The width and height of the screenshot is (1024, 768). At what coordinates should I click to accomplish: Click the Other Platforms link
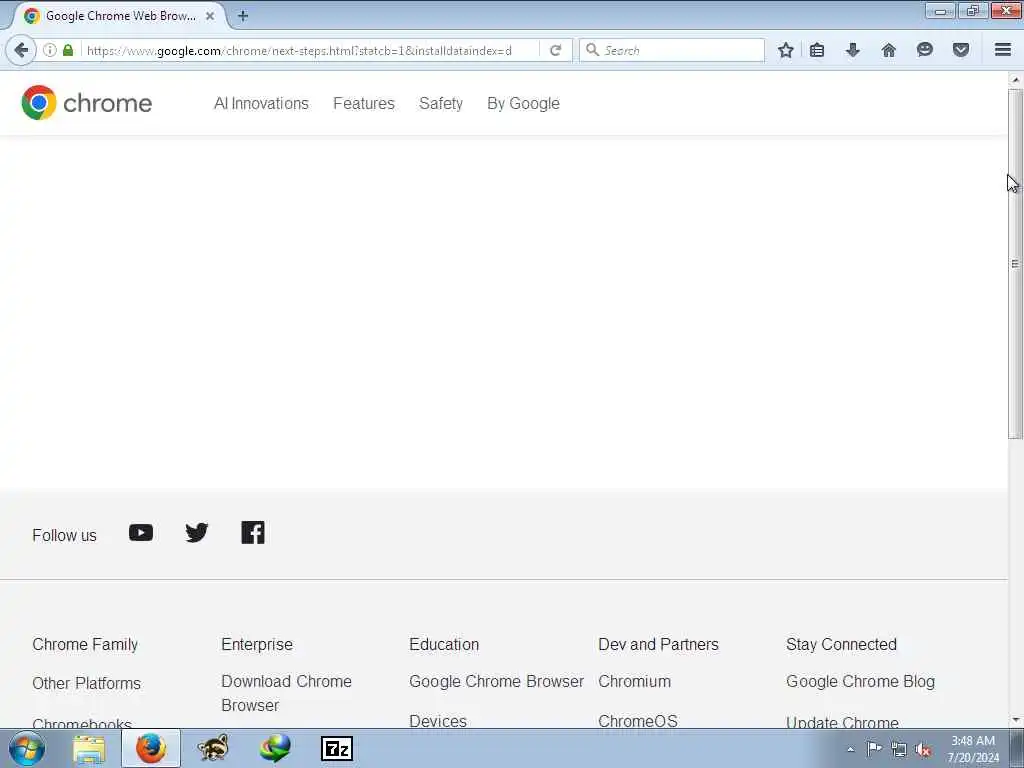click(86, 683)
